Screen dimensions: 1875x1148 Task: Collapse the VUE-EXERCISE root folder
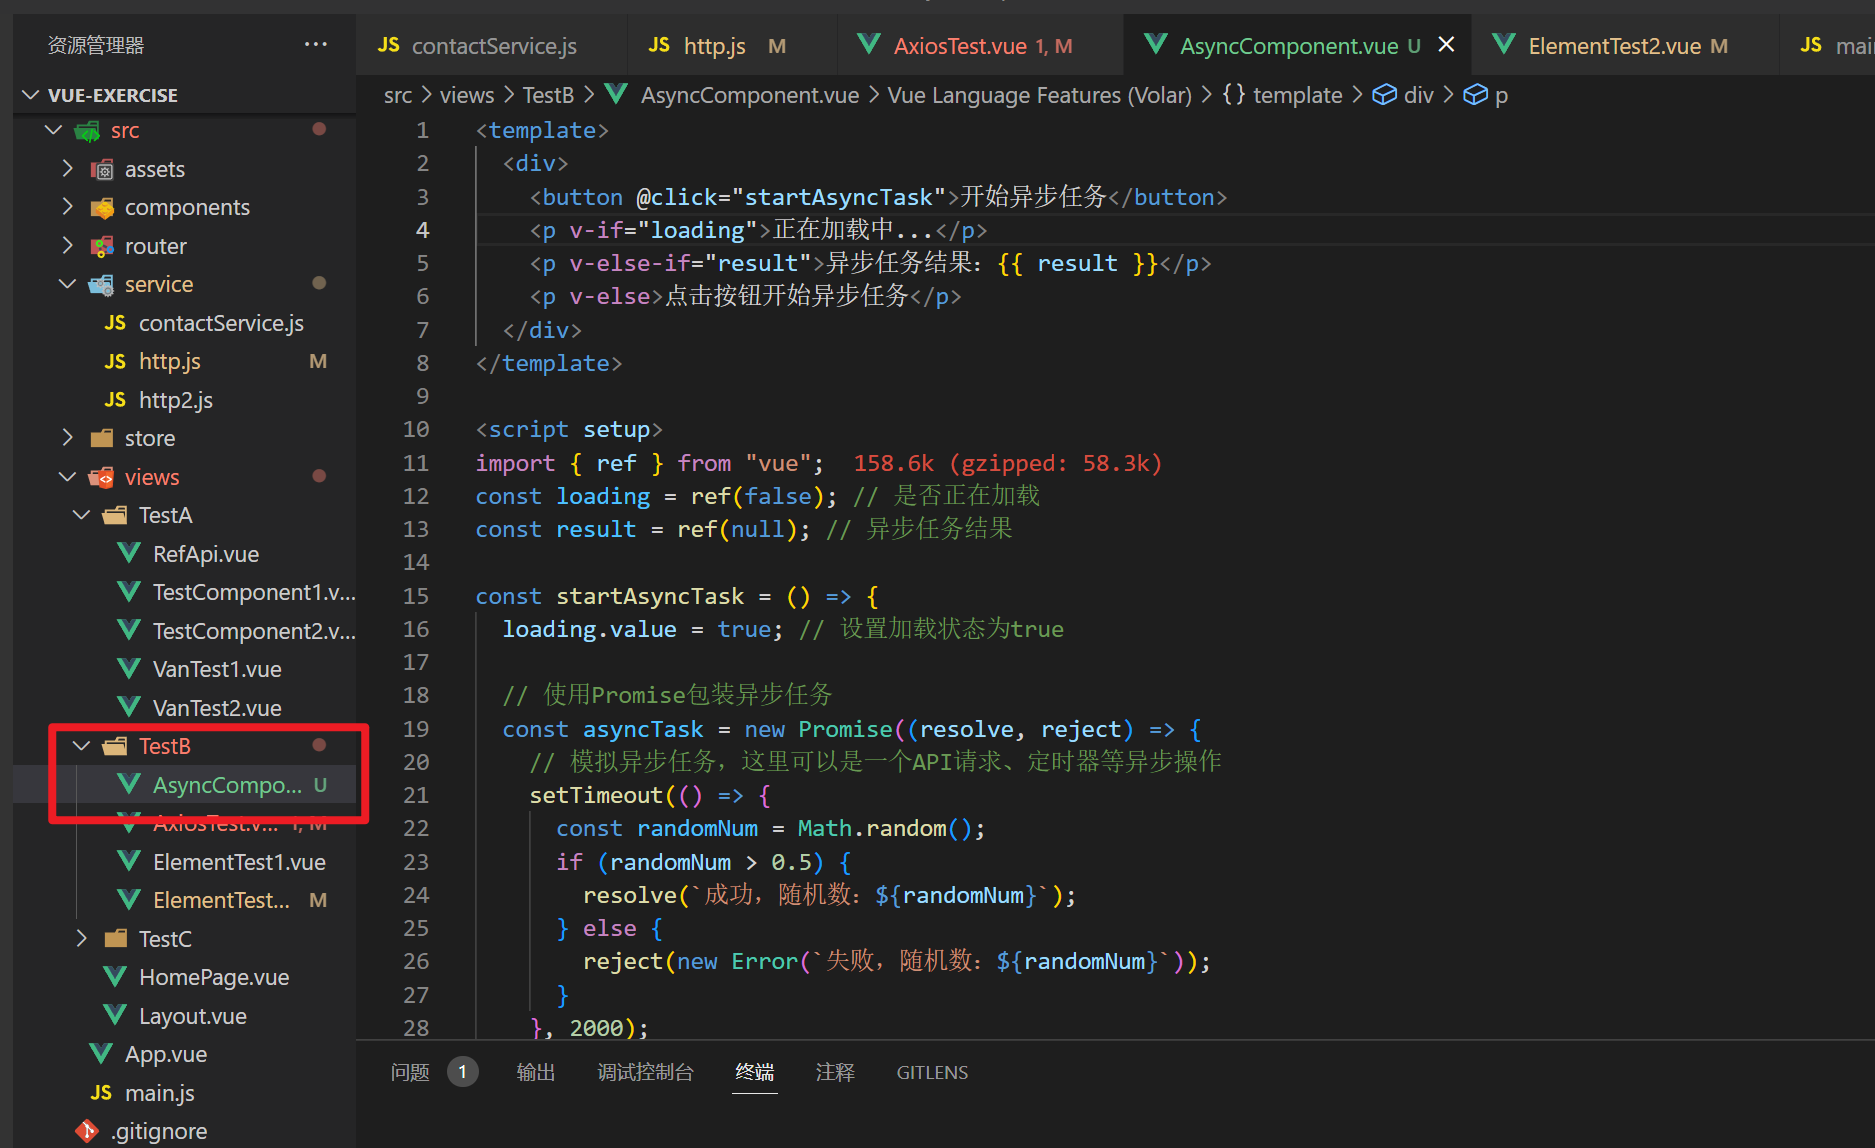pyautogui.click(x=30, y=95)
